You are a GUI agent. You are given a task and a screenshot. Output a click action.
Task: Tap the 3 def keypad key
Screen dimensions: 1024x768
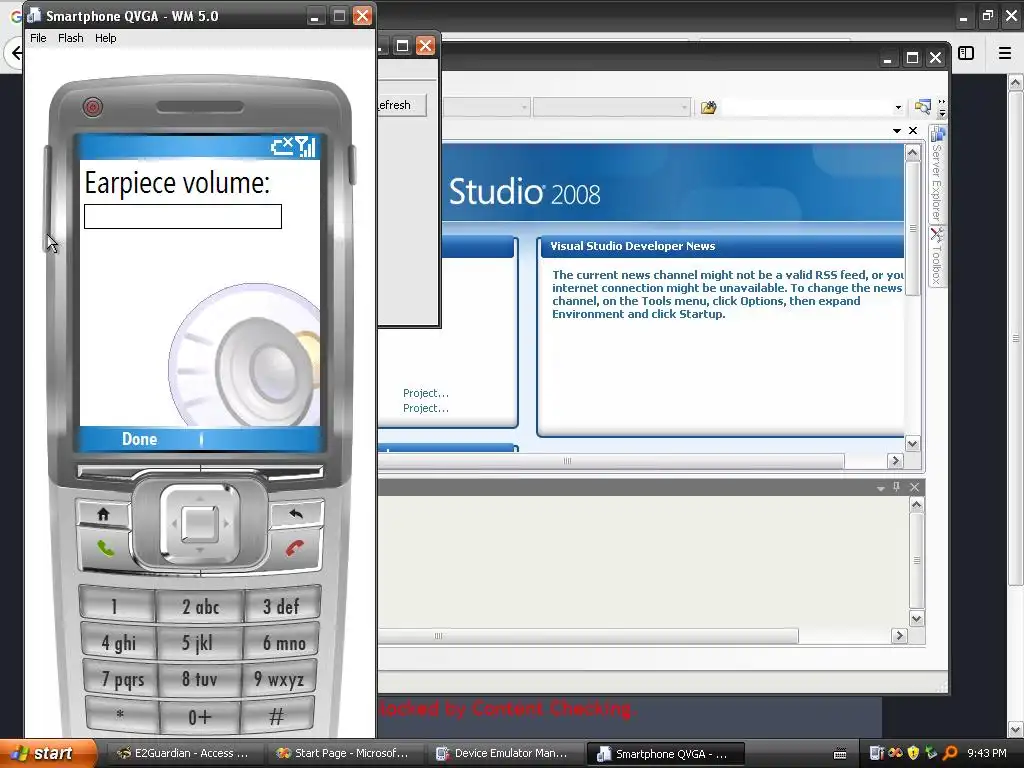281,606
